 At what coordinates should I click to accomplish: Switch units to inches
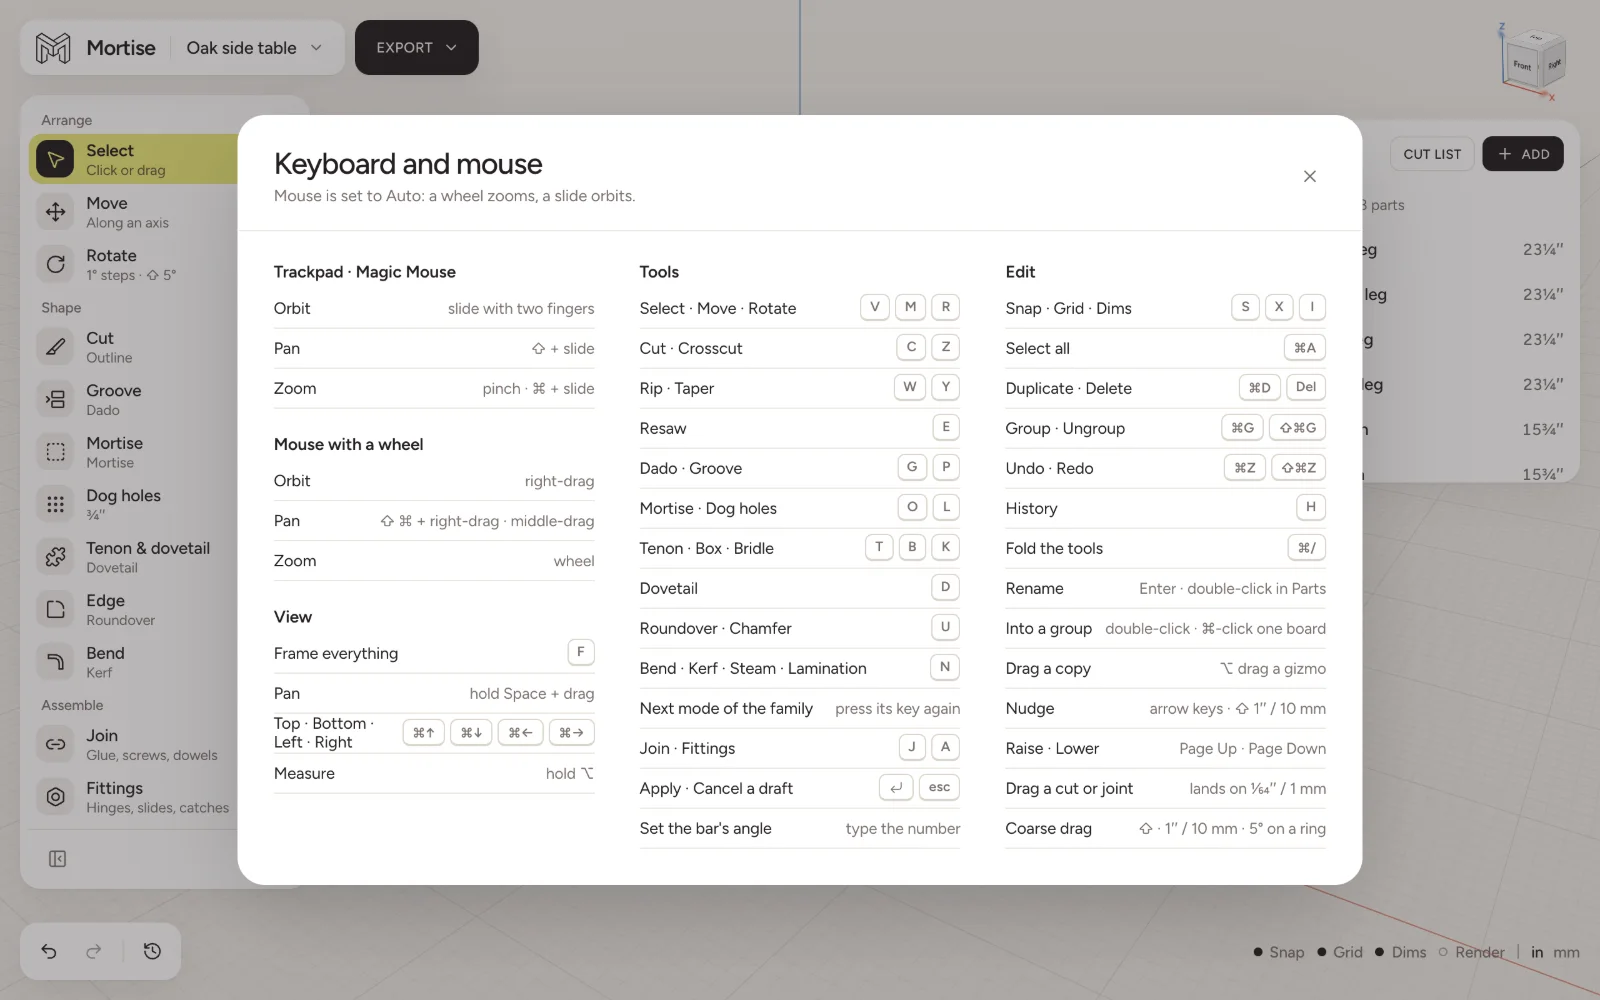1537,952
